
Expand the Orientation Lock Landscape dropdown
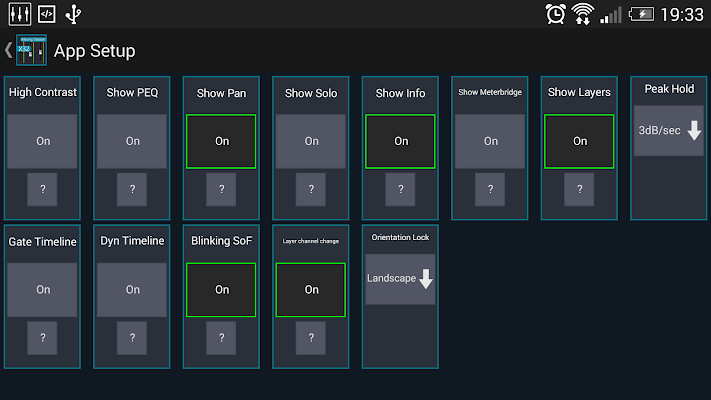[400, 279]
